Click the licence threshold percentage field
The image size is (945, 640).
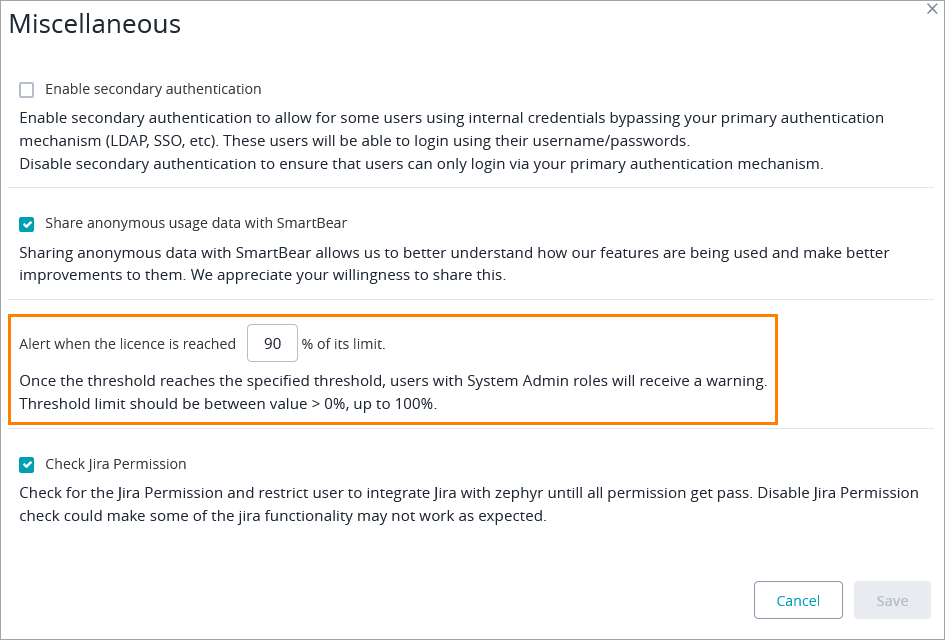pos(272,343)
